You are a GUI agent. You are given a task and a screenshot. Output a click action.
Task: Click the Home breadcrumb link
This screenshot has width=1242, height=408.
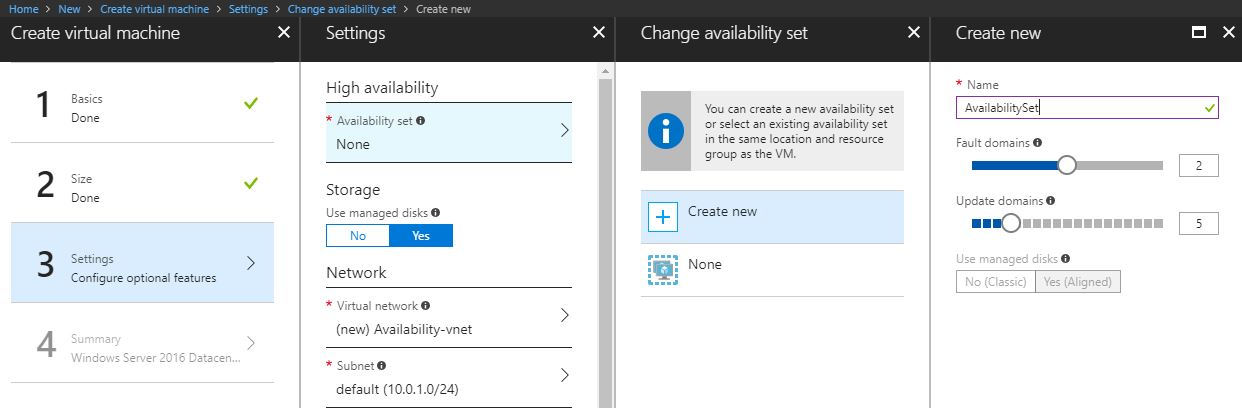pos(23,9)
